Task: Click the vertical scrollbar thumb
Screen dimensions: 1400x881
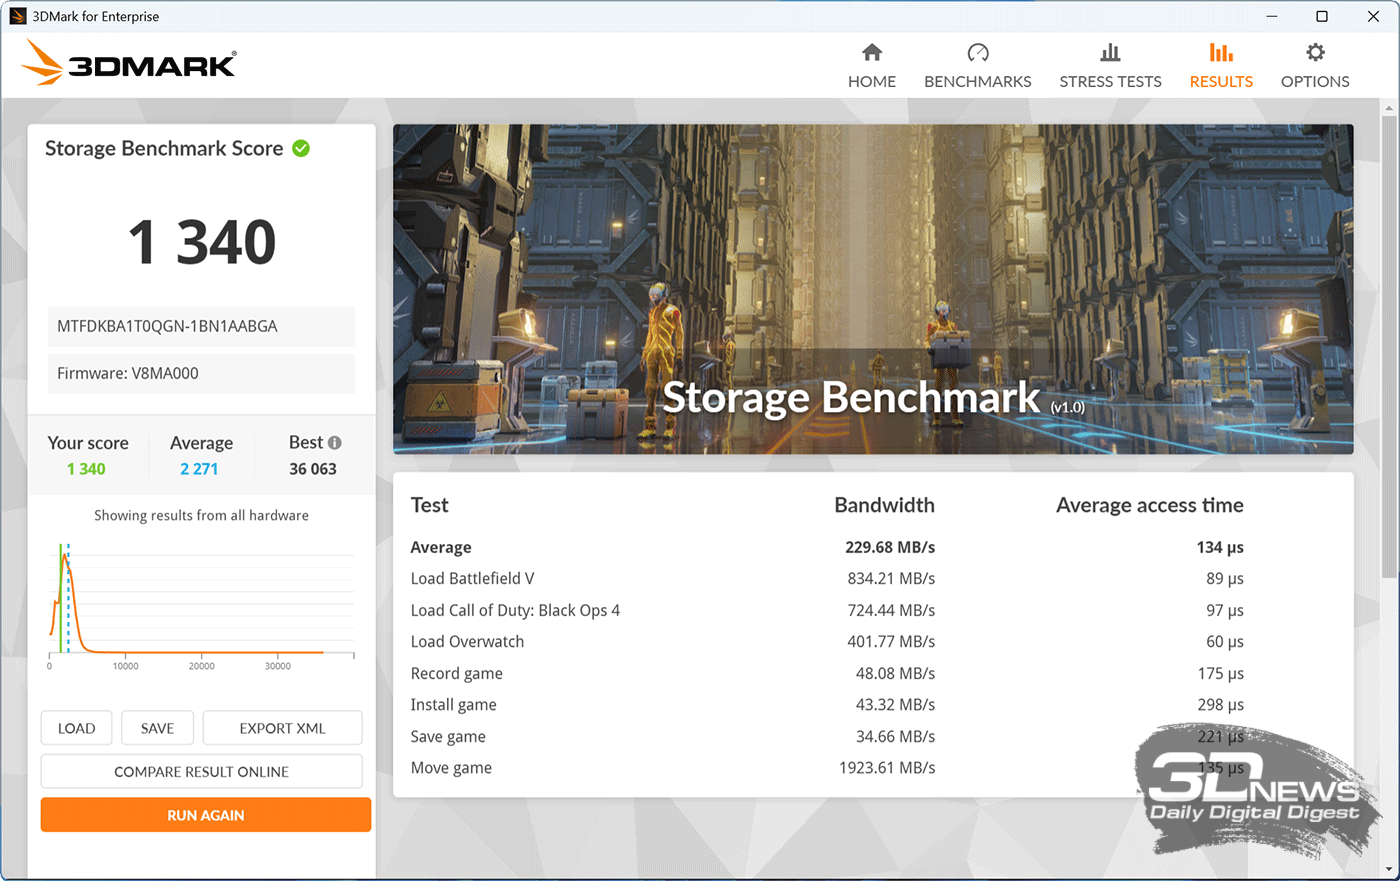Action: pos(1389,348)
